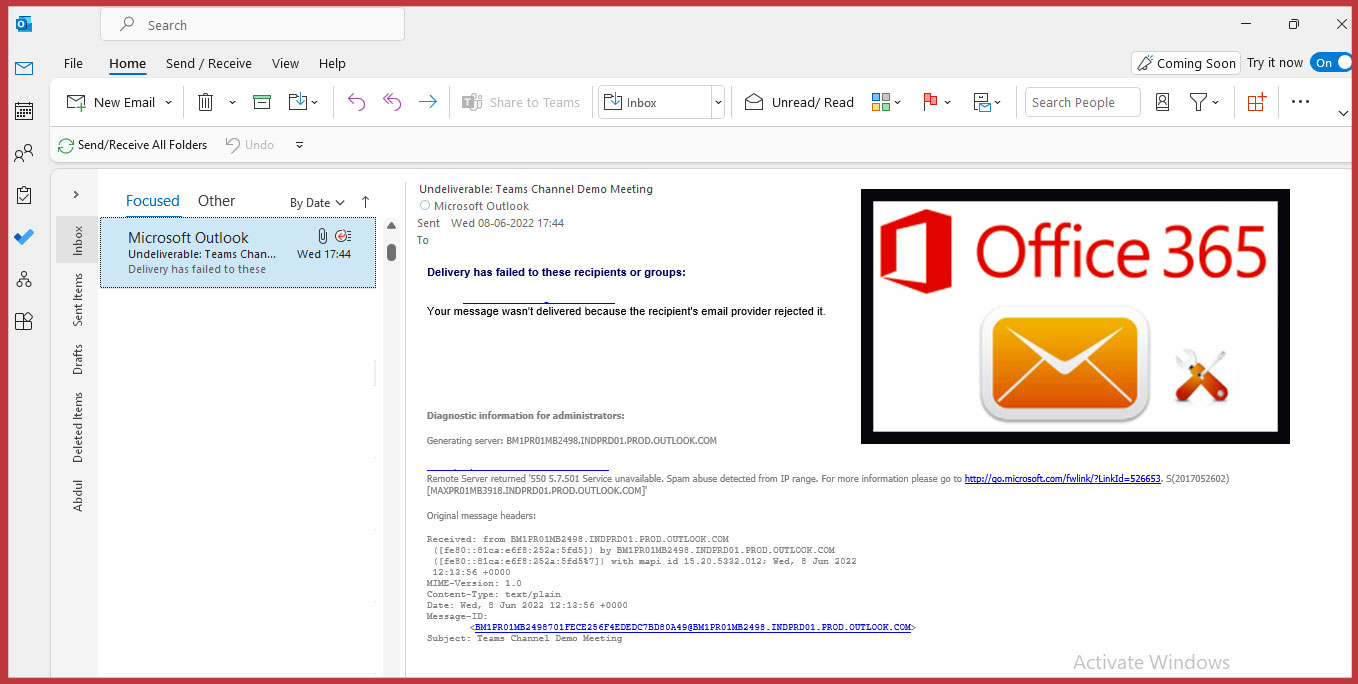The image size is (1358, 684).
Task: Click Coming Soon button
Action: tap(1186, 63)
